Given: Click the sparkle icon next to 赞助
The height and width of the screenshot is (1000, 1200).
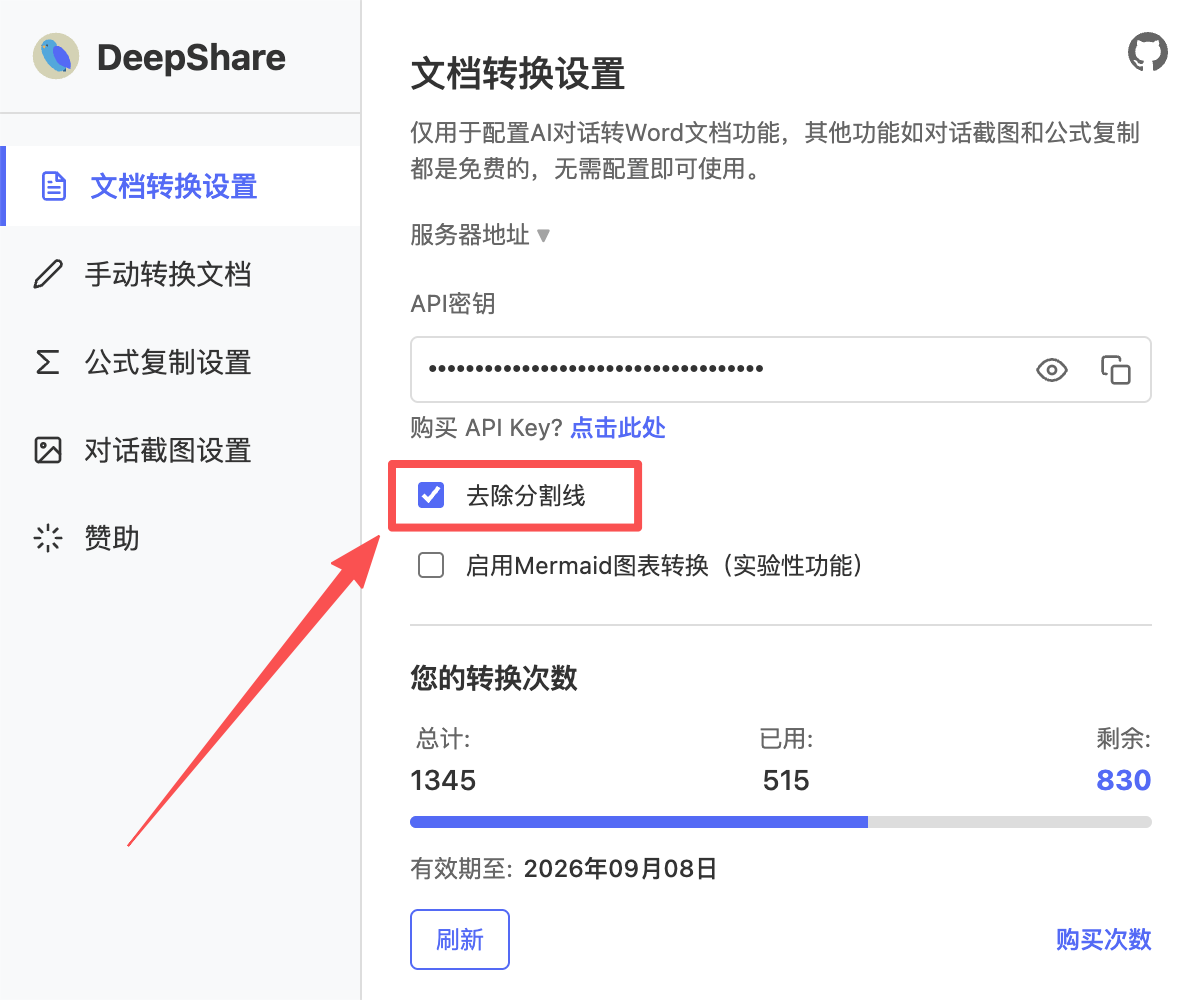Looking at the screenshot, I should 48,538.
